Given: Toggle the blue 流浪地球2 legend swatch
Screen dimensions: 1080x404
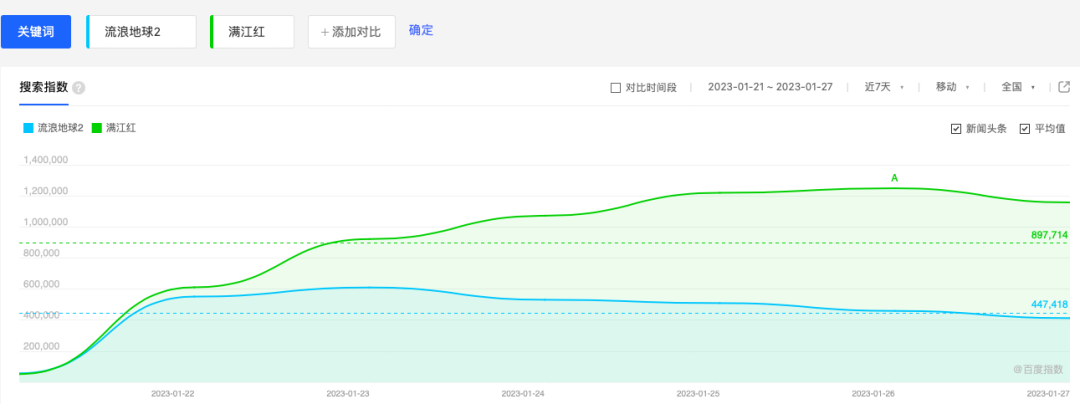Looking at the screenshot, I should (x=28, y=128).
